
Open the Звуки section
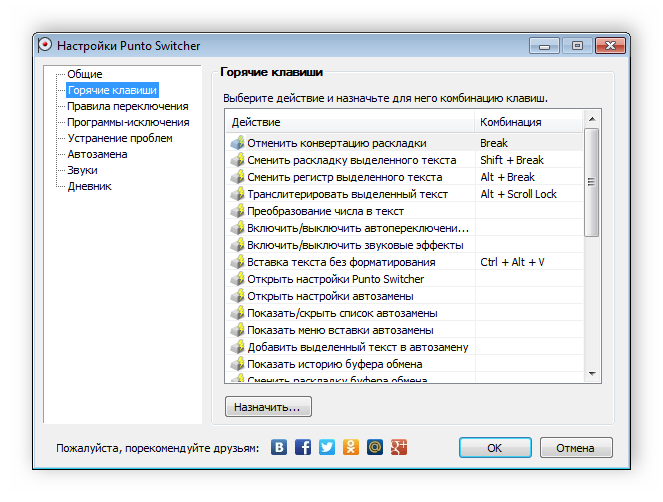pos(82,170)
